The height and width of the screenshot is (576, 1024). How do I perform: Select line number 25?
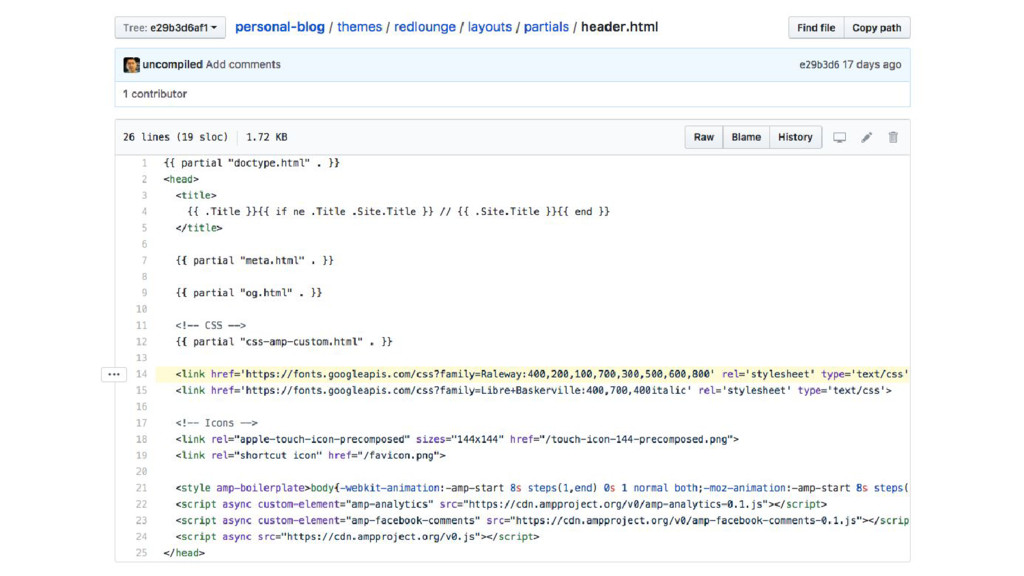pyautogui.click(x=141, y=552)
